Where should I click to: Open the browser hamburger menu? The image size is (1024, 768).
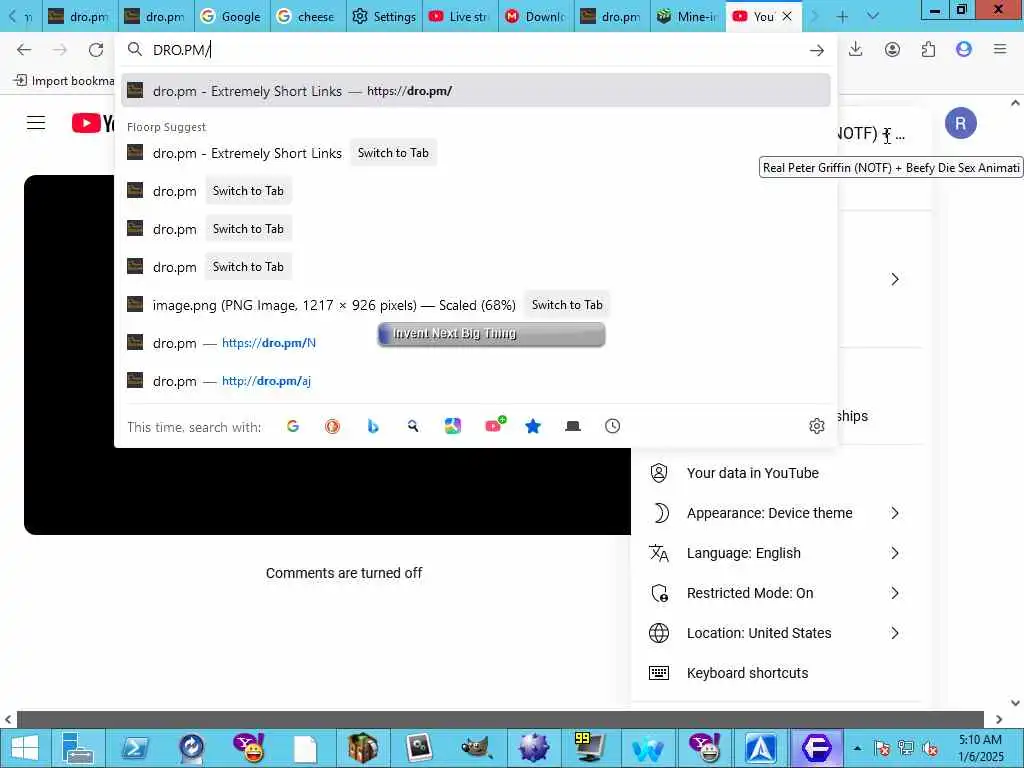coord(1000,49)
